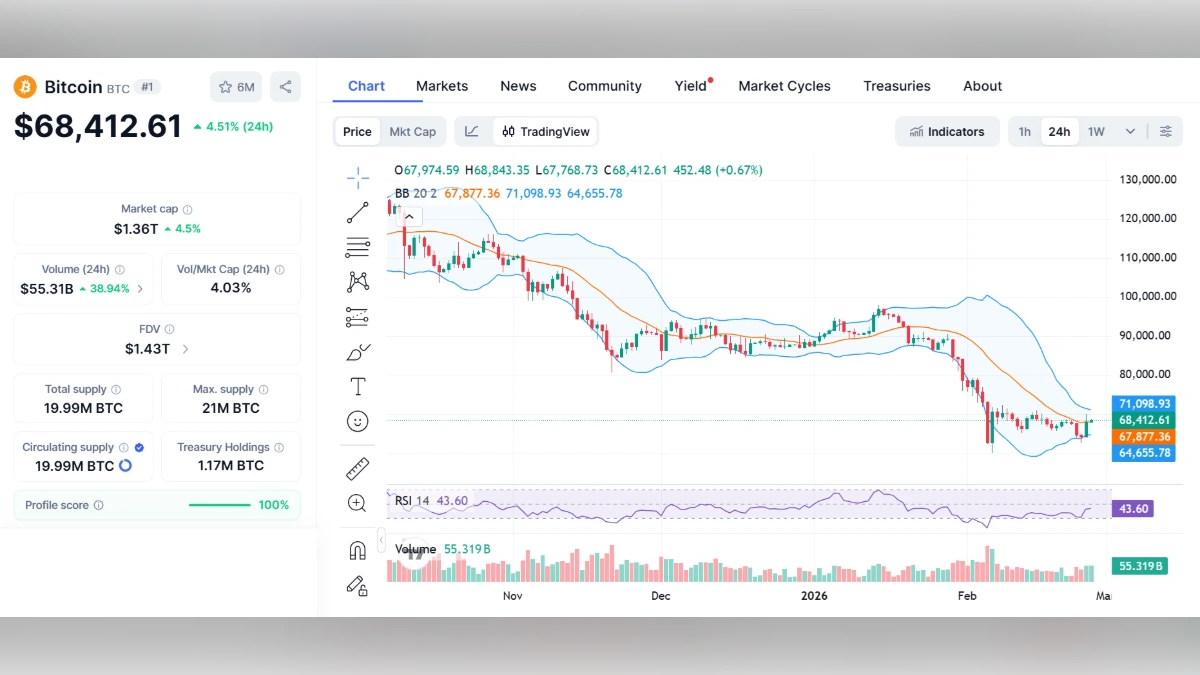Open the XABCD pattern tool
Screen dimensions: 1200x675
[x=357, y=281]
